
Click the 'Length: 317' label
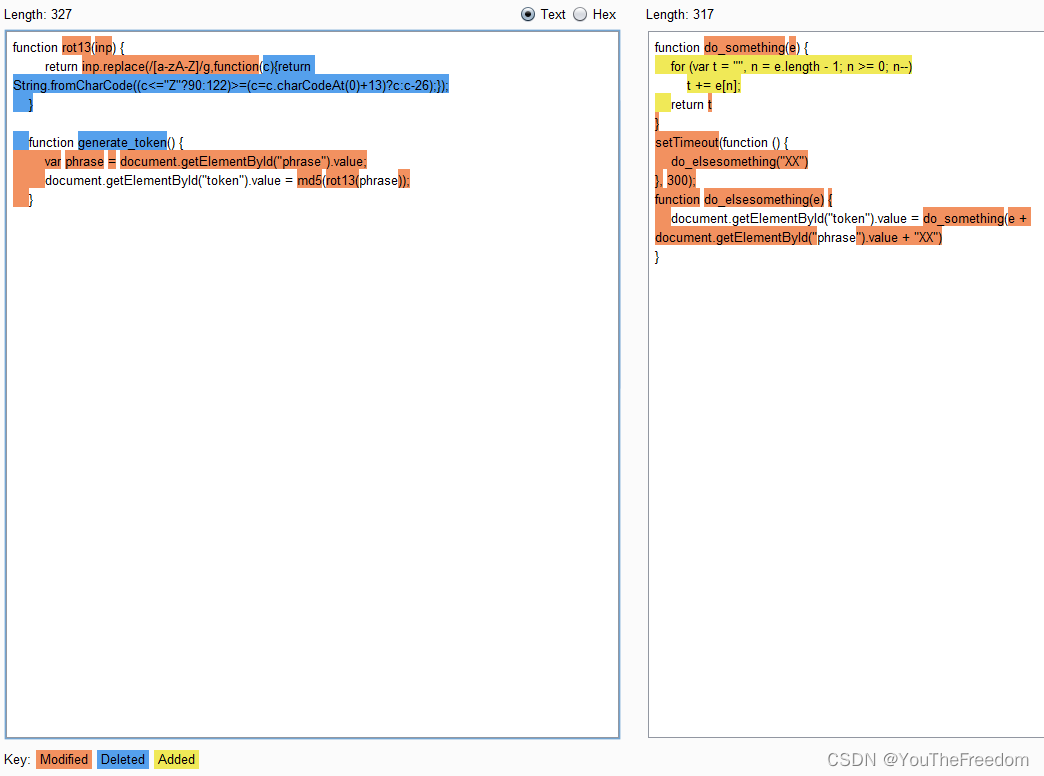pyautogui.click(x=680, y=14)
